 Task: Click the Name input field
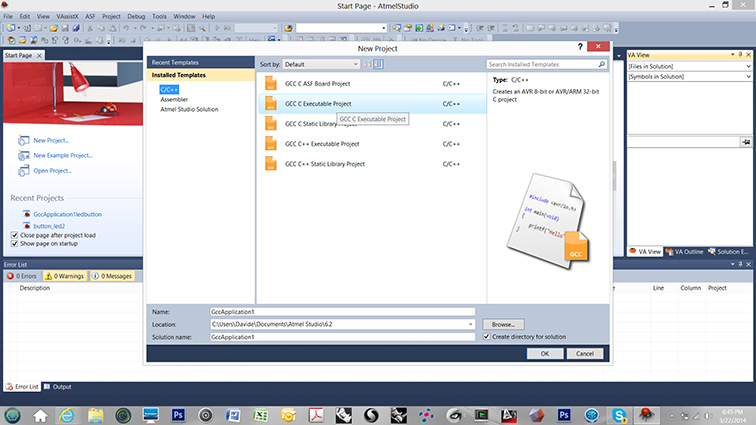point(342,312)
